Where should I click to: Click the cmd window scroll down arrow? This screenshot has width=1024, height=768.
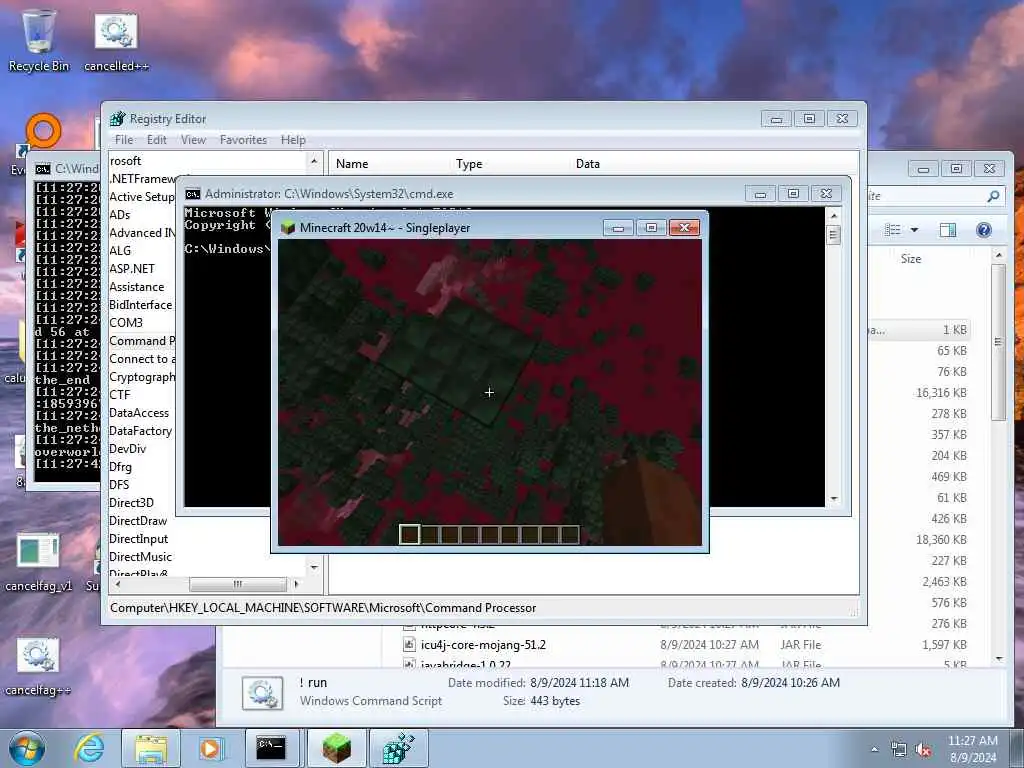[x=833, y=500]
